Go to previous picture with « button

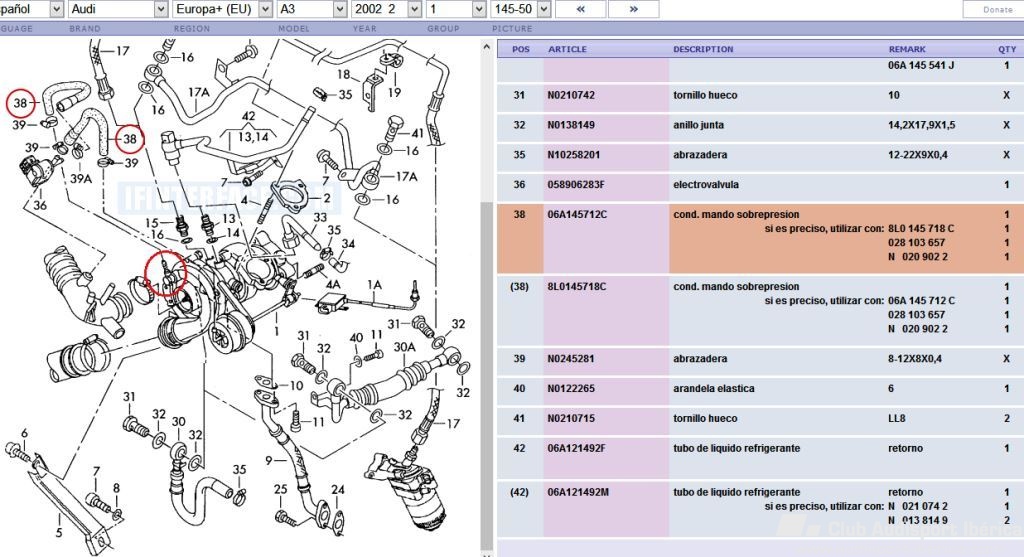tap(581, 9)
